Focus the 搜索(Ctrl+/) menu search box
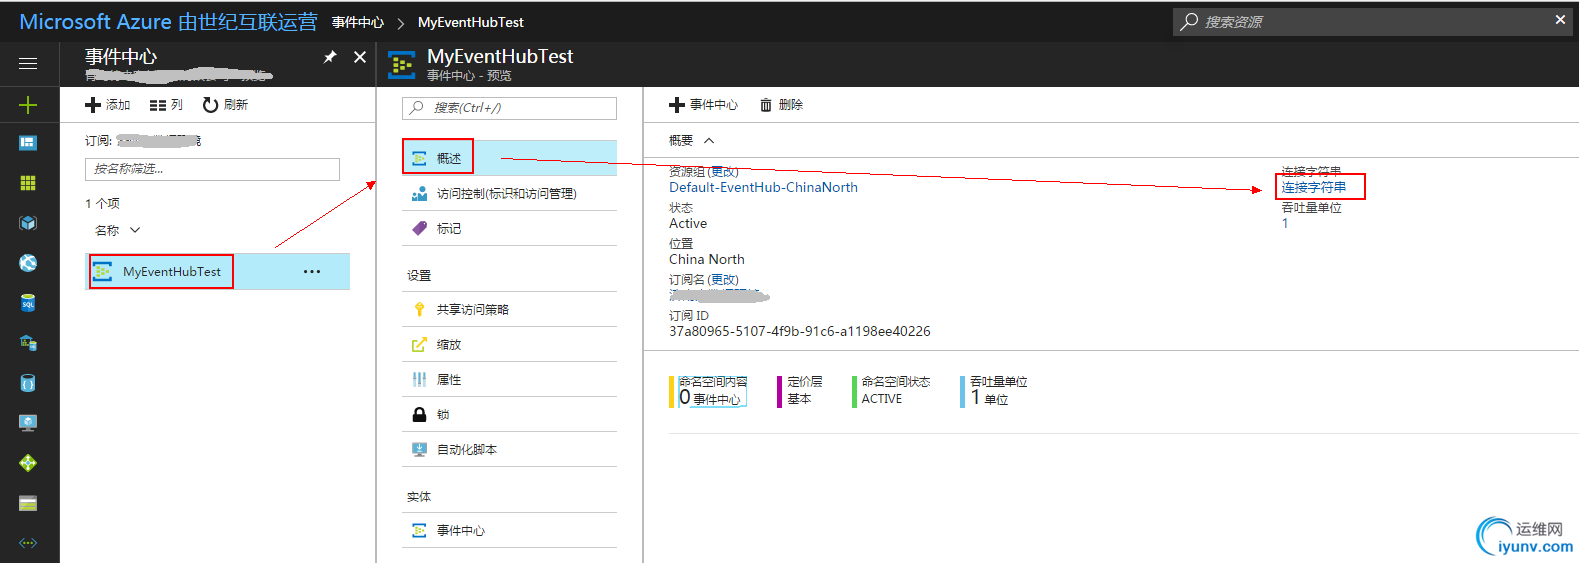This screenshot has height=563, width=1579. tap(509, 108)
